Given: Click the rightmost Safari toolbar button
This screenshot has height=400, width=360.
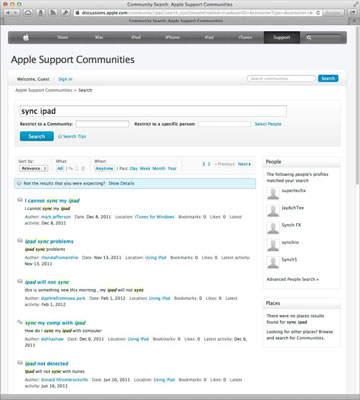Looking at the screenshot, I should coord(353,13).
